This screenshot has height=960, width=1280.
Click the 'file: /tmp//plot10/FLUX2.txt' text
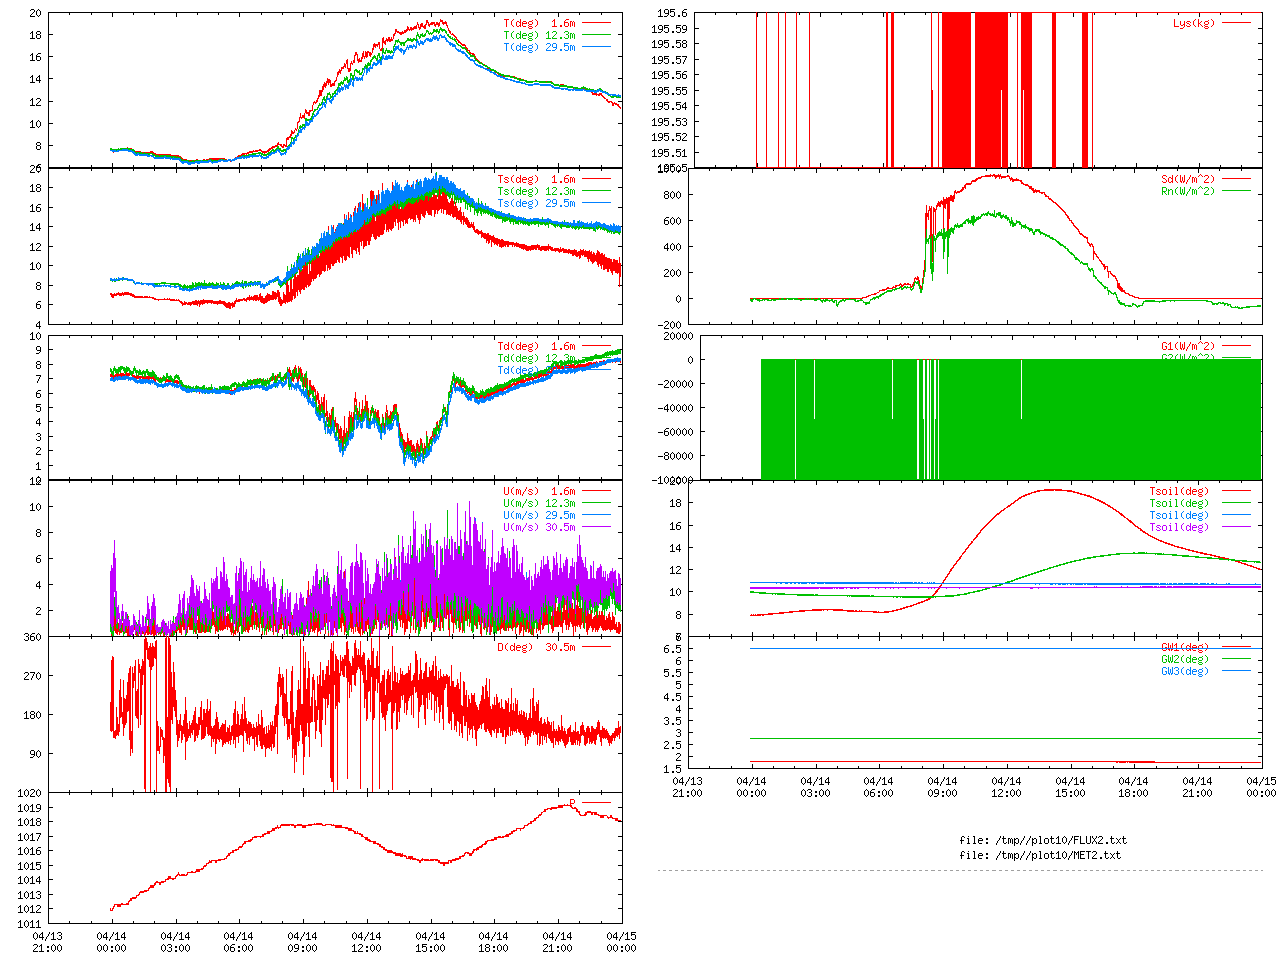[x=1043, y=840]
